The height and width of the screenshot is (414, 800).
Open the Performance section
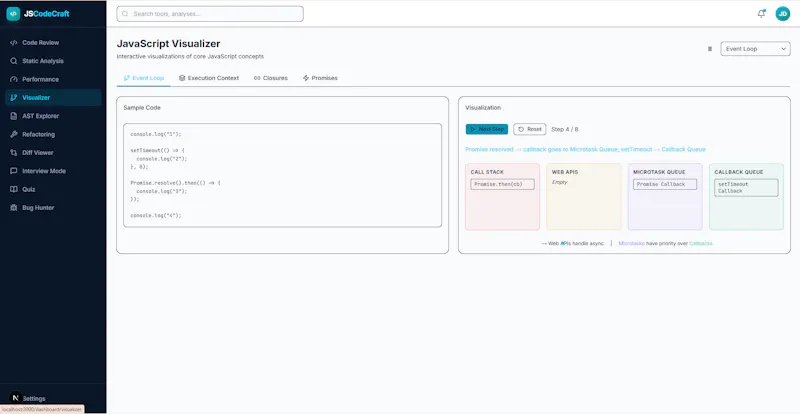point(53,80)
